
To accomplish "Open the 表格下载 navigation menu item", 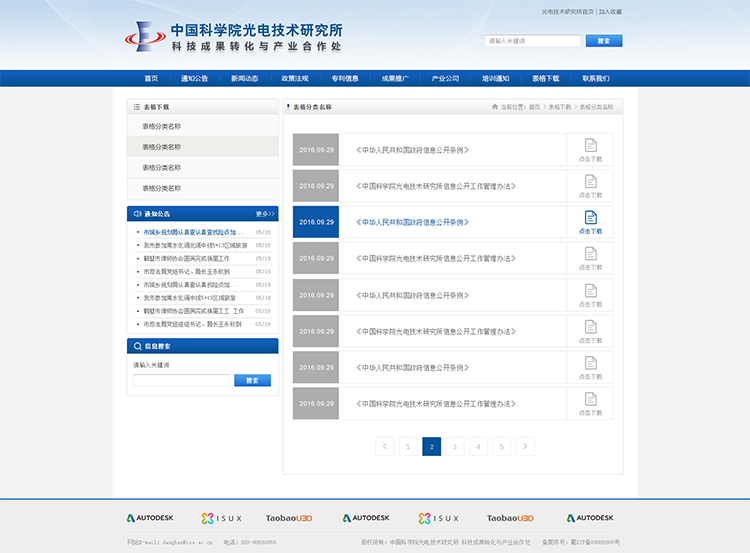I will click(x=546, y=78).
